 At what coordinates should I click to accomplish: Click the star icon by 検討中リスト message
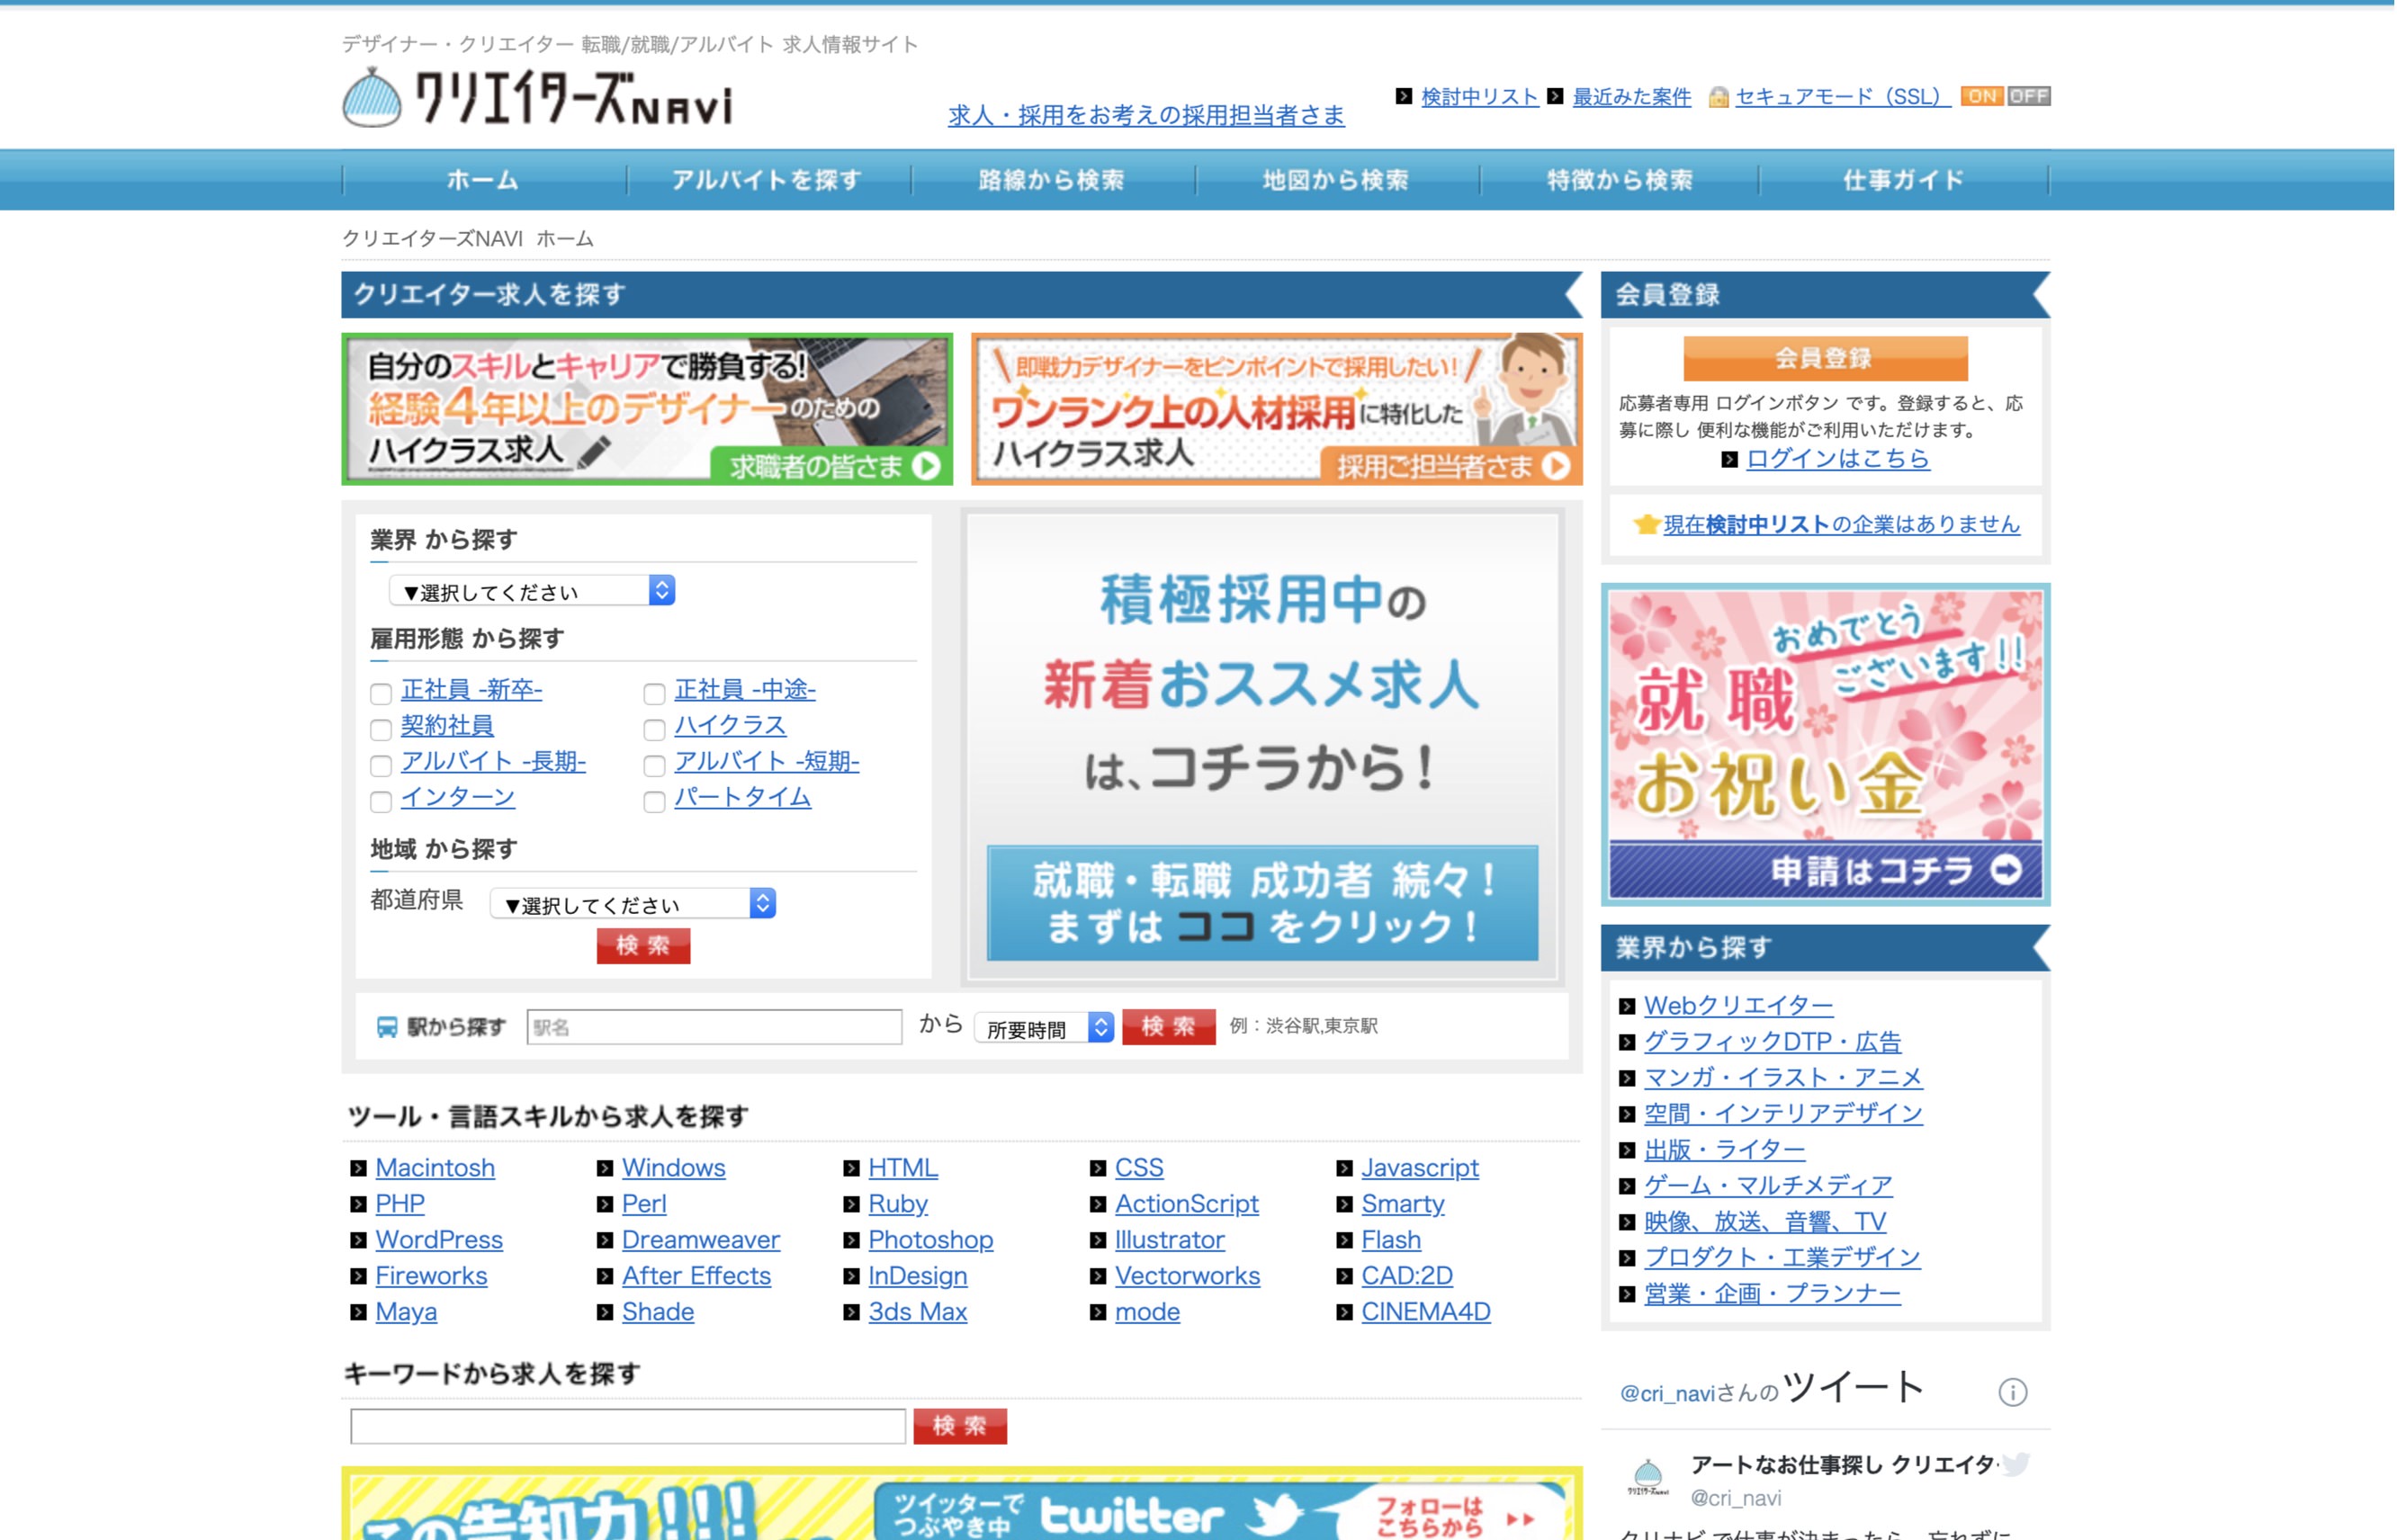point(1645,524)
